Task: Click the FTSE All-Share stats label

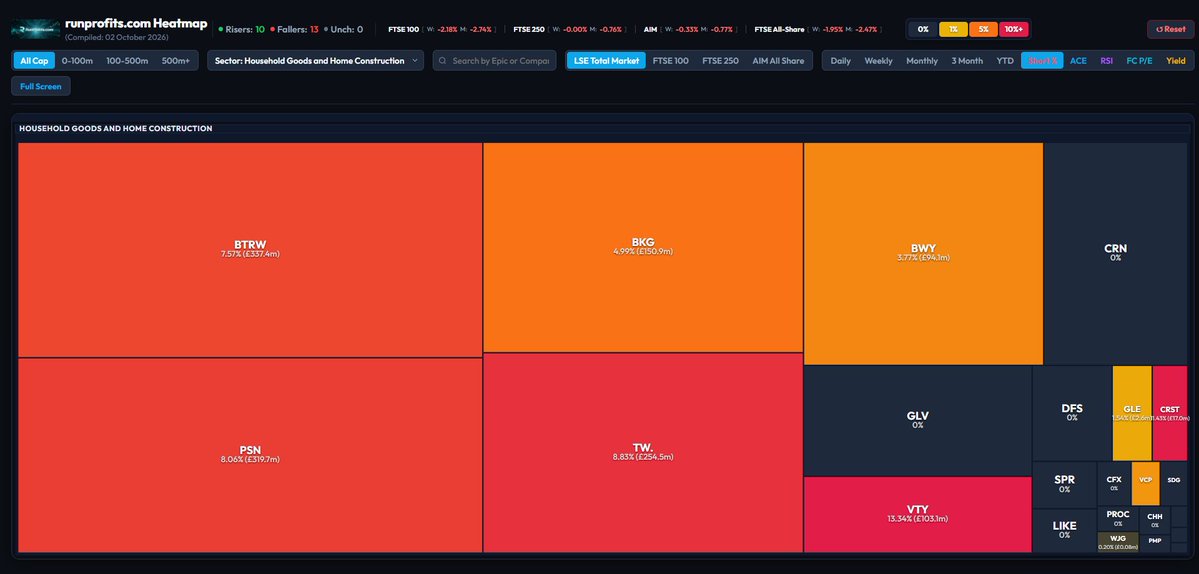Action: (780, 29)
